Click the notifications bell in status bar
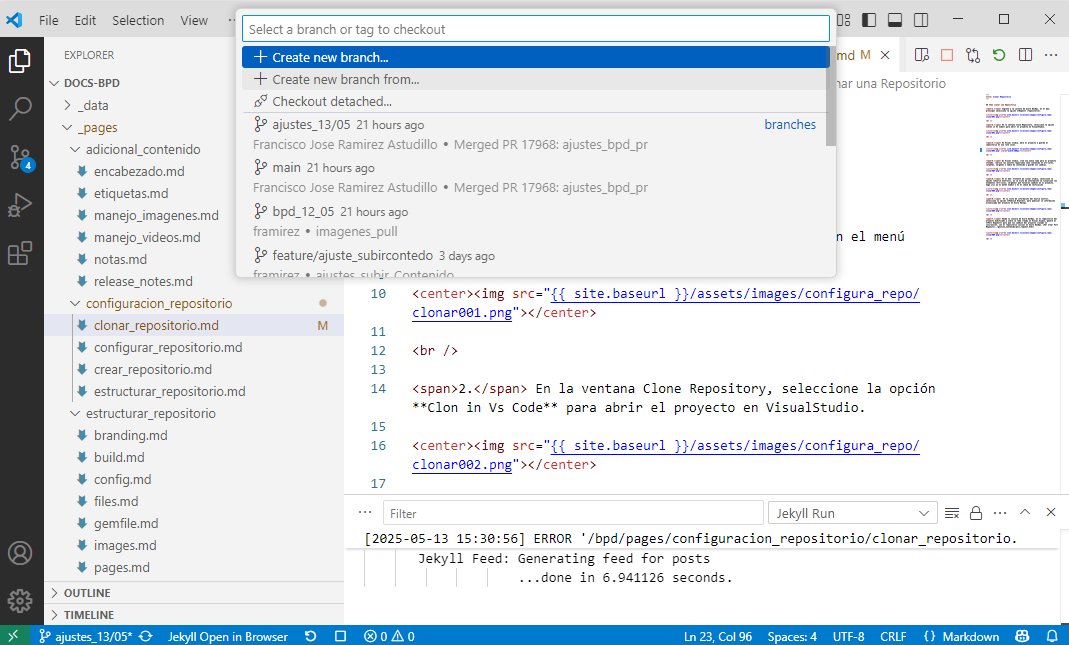This screenshot has width=1069, height=645. tap(1051, 636)
